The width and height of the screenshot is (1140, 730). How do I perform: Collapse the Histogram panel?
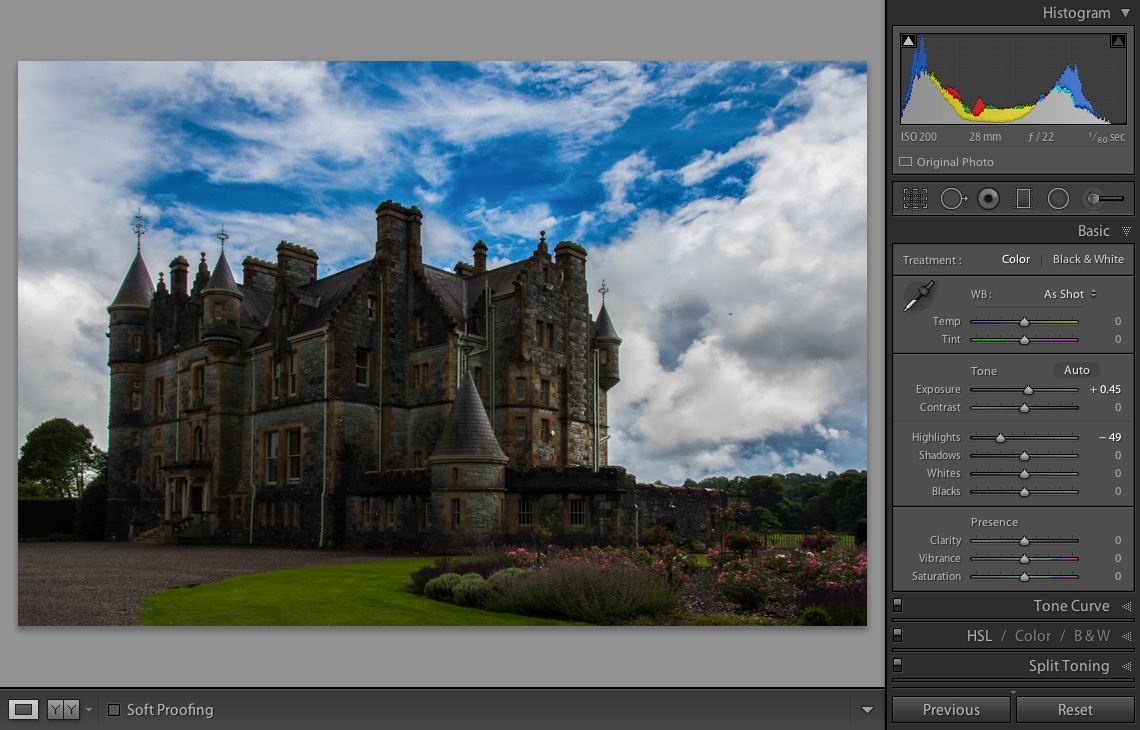1125,12
